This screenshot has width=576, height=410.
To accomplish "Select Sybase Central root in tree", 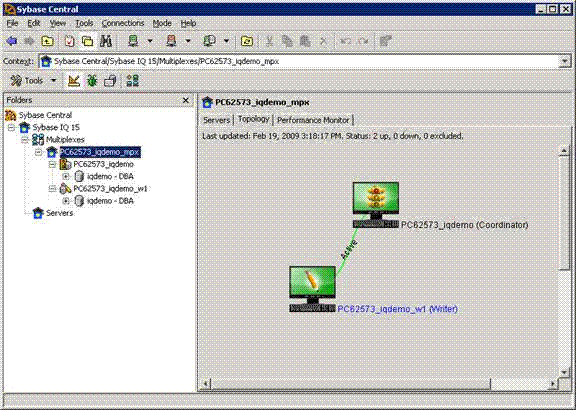I will click(45, 115).
